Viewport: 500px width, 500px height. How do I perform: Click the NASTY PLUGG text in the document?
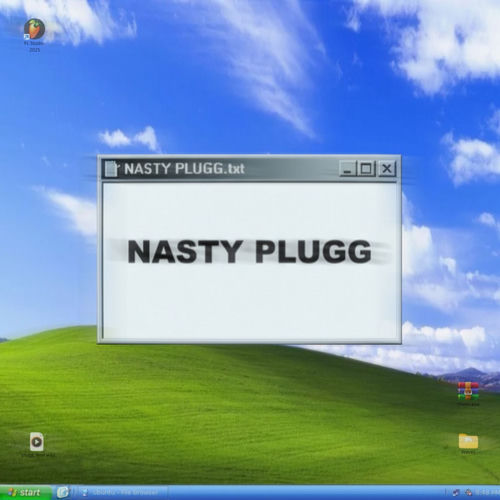tap(250, 252)
